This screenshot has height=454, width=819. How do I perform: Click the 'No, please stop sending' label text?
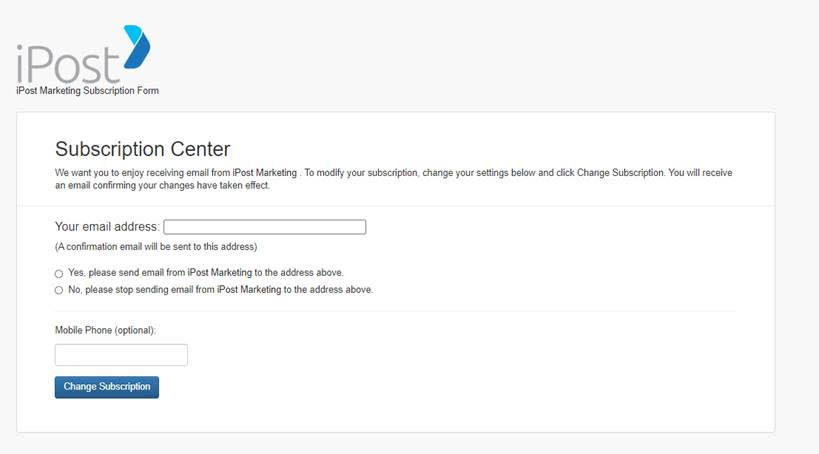pyautogui.click(x=220, y=289)
